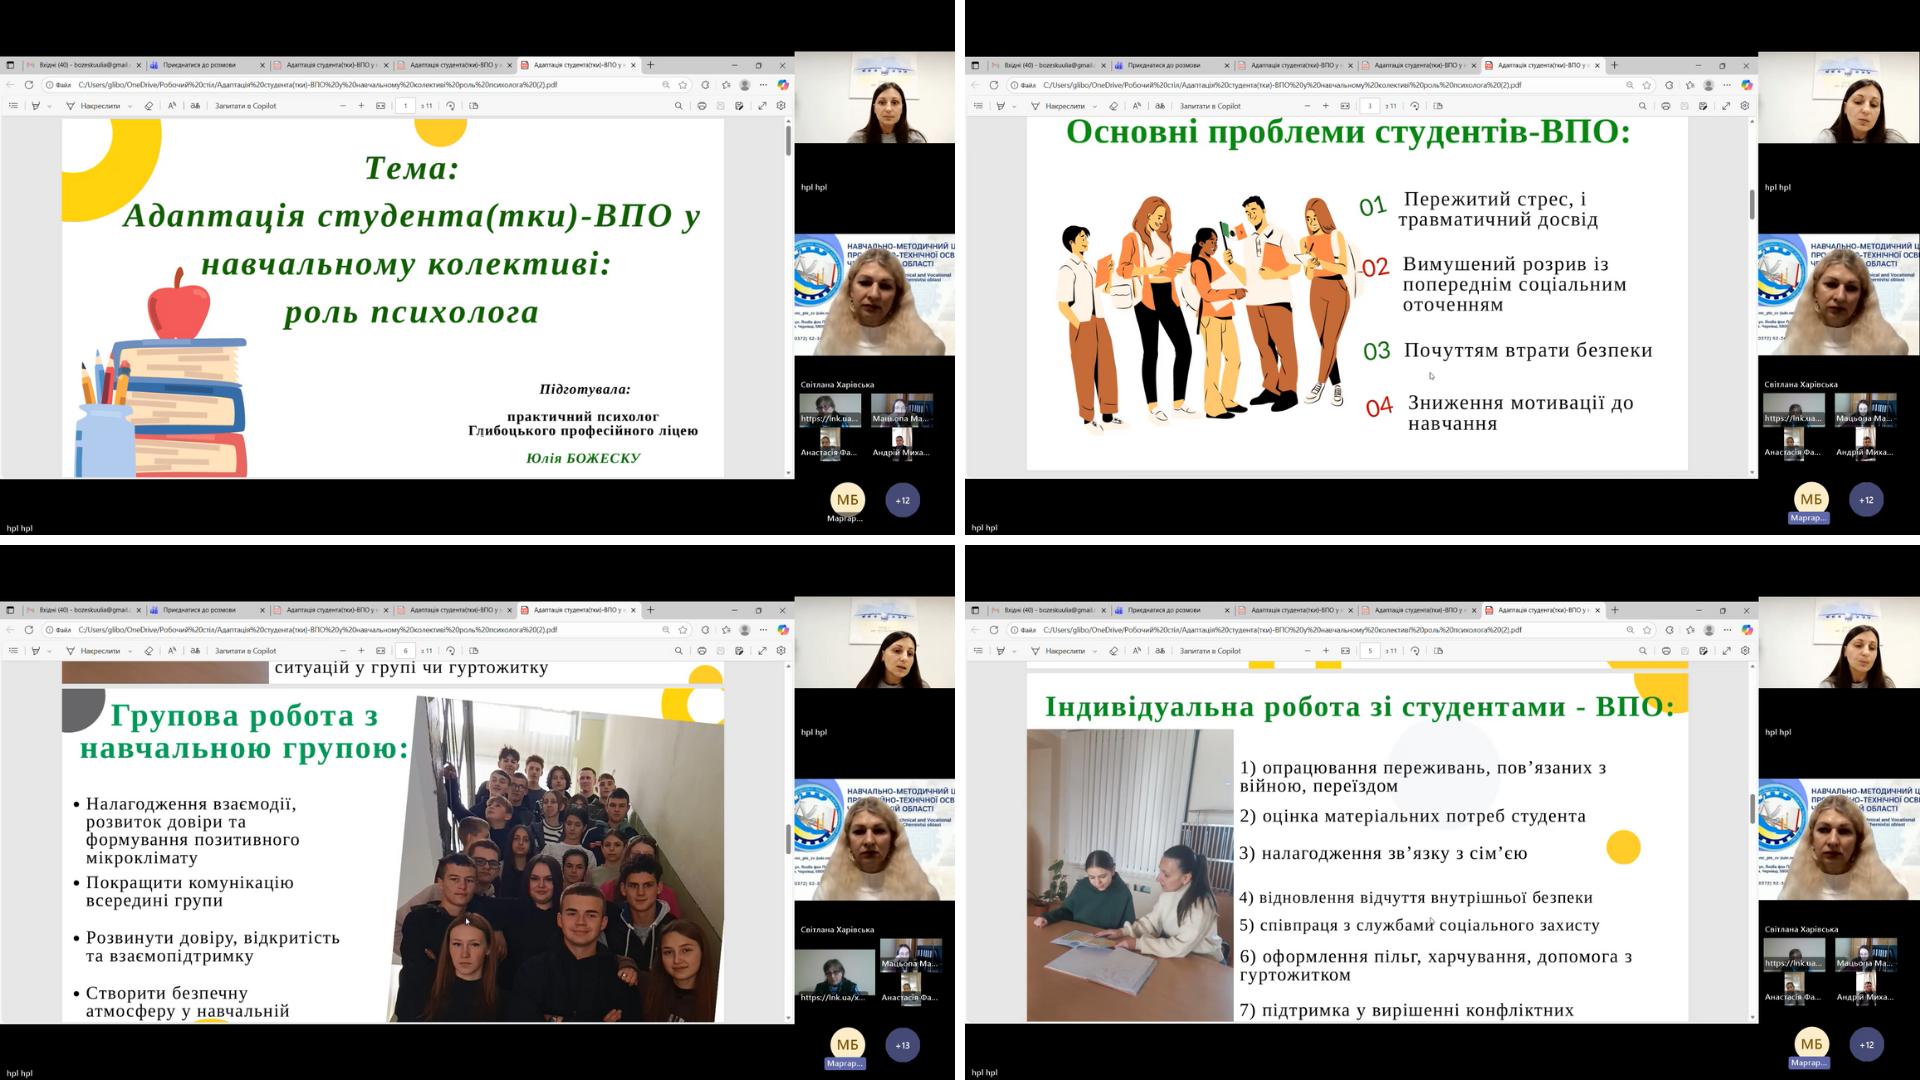Open browser three-dots menu in top-right window

1727,85
